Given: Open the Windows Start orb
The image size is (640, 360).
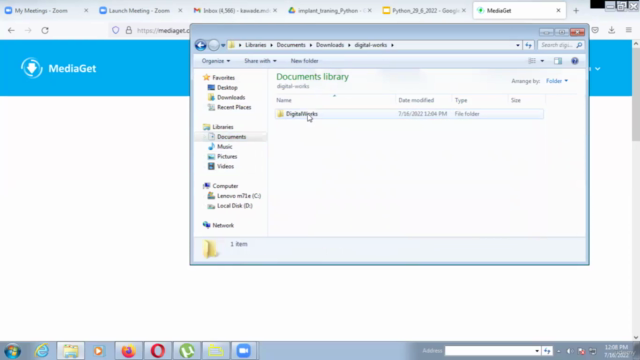Looking at the screenshot, I should 12,351.
